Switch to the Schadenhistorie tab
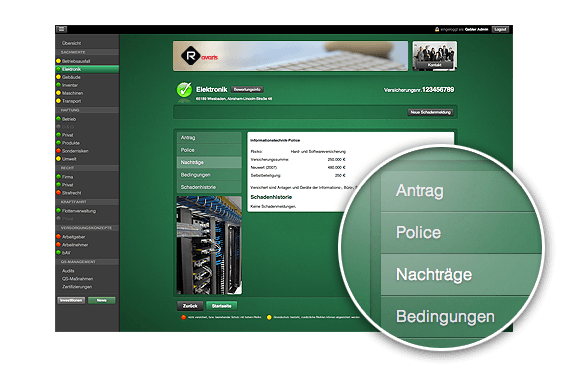The height and width of the screenshot is (381, 570). 209,187
